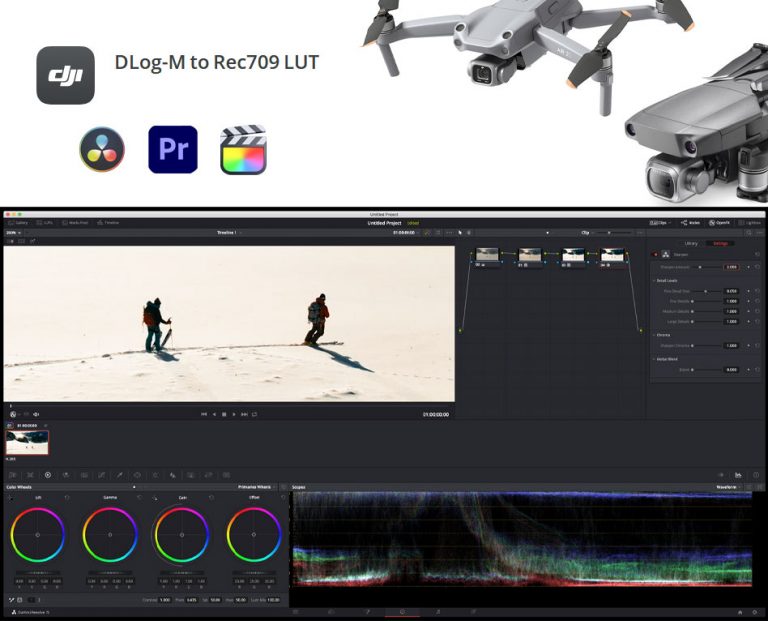The height and width of the screenshot is (621, 768).
Task: Adjust the Fine Detail Size slider
Action: click(x=706, y=291)
